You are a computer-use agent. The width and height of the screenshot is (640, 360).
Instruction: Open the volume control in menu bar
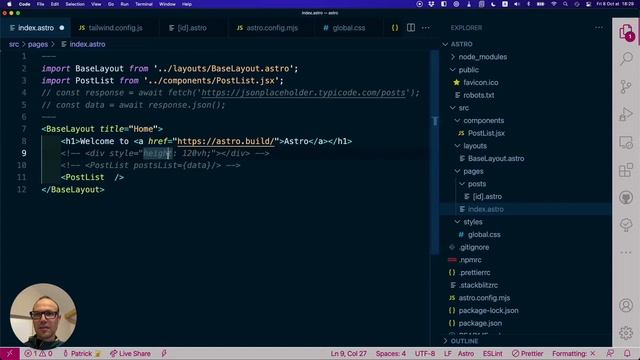pyautogui.click(x=517, y=4)
